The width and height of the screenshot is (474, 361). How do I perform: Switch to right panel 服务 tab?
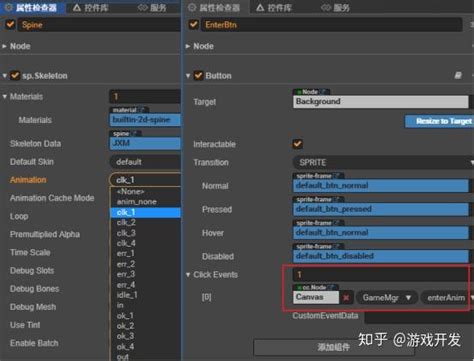pos(335,7)
